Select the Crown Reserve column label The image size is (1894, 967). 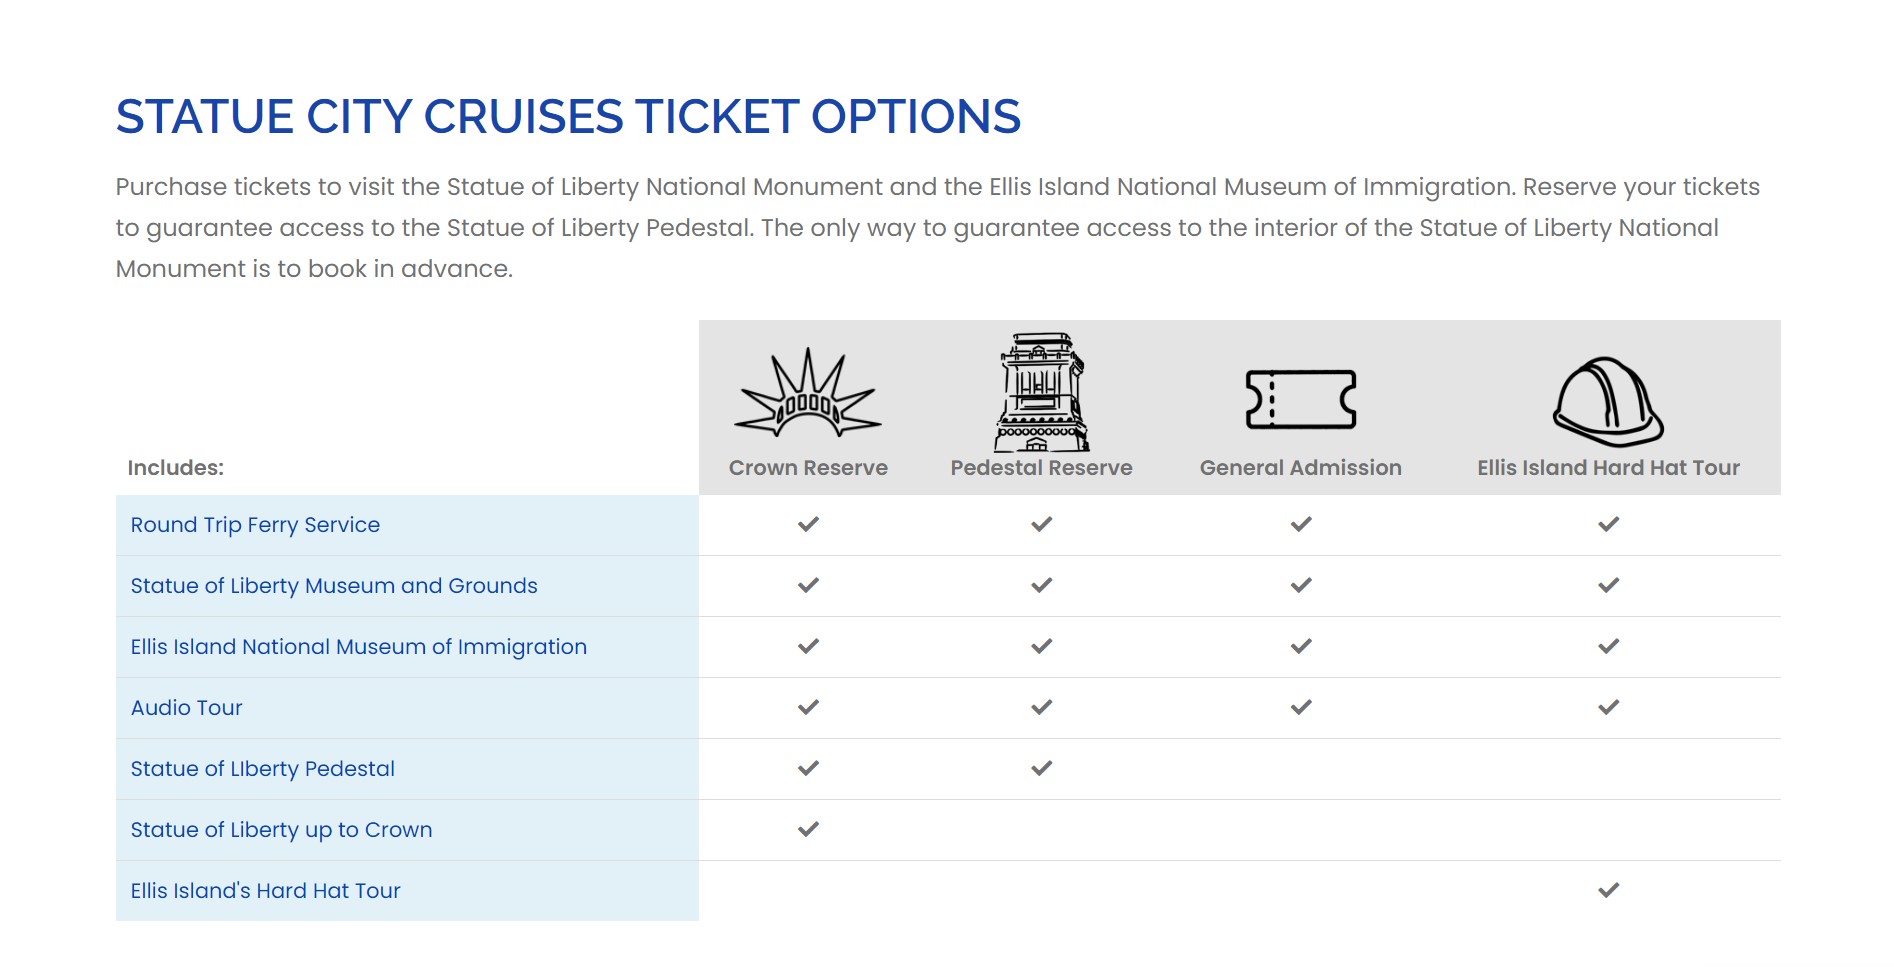808,468
